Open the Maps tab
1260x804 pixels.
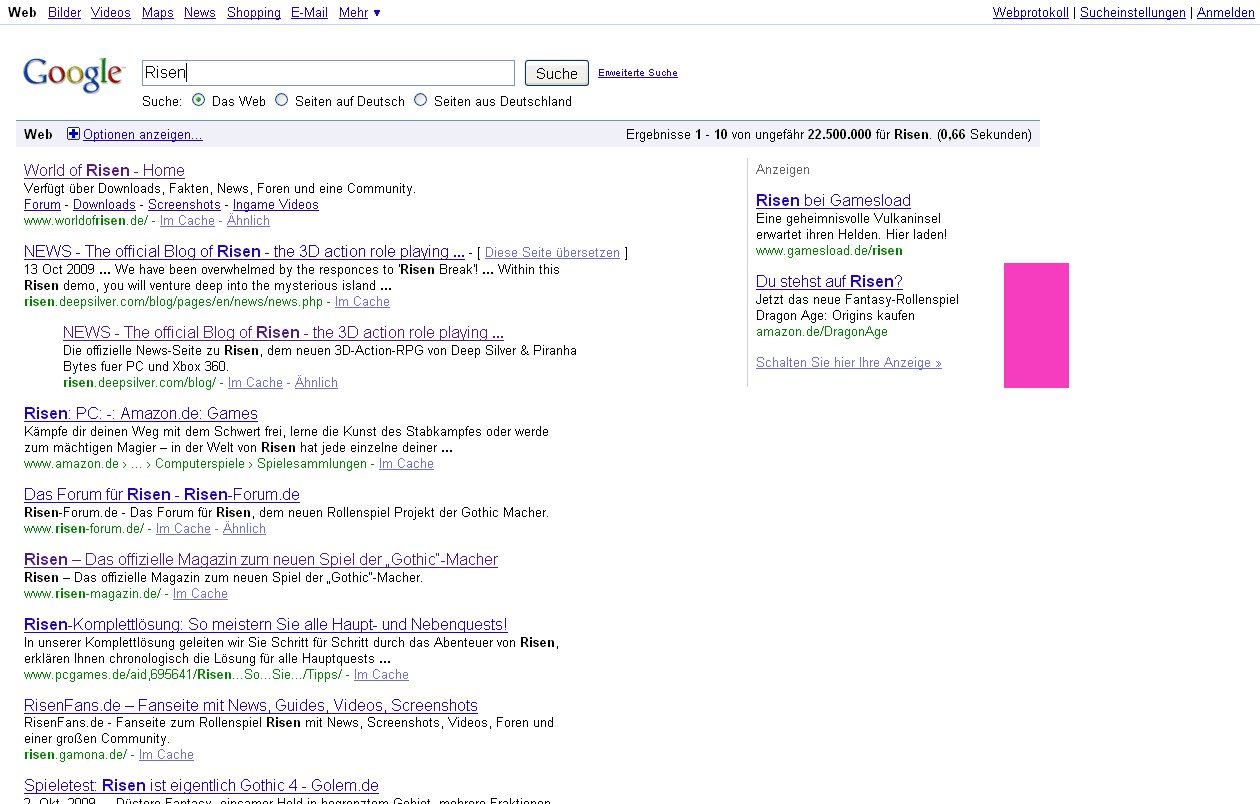point(157,12)
